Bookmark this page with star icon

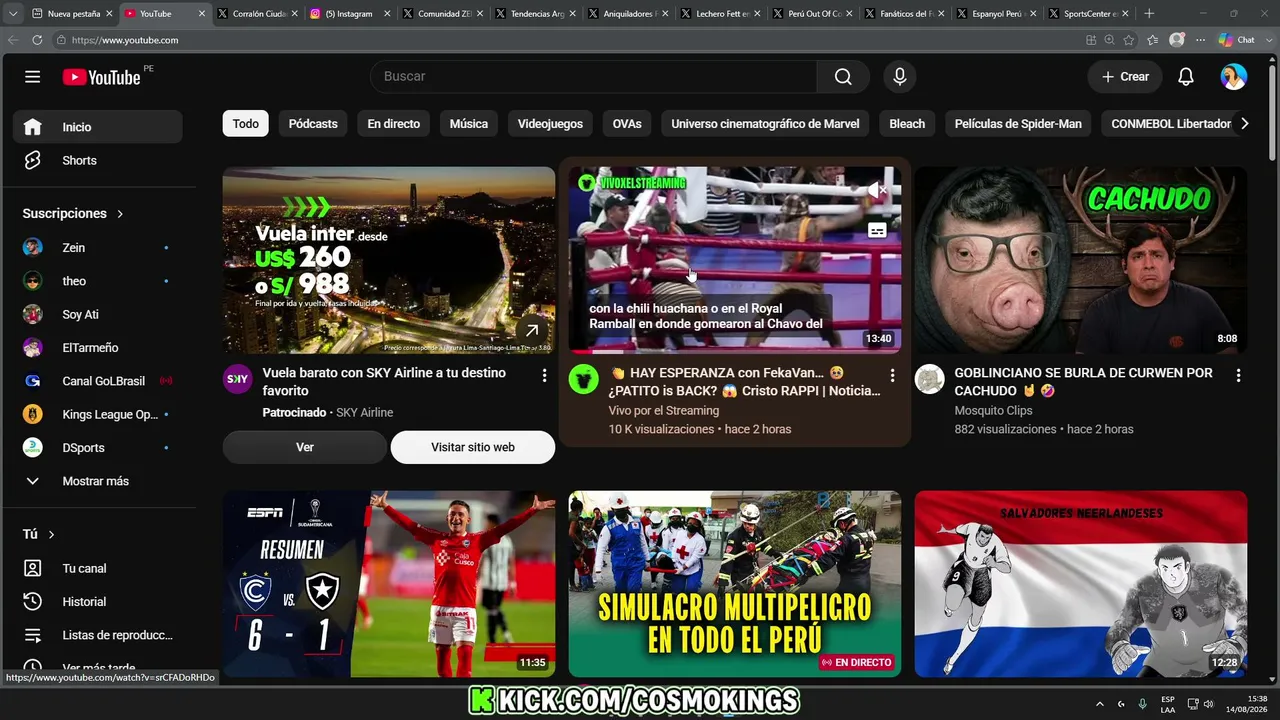click(1129, 40)
